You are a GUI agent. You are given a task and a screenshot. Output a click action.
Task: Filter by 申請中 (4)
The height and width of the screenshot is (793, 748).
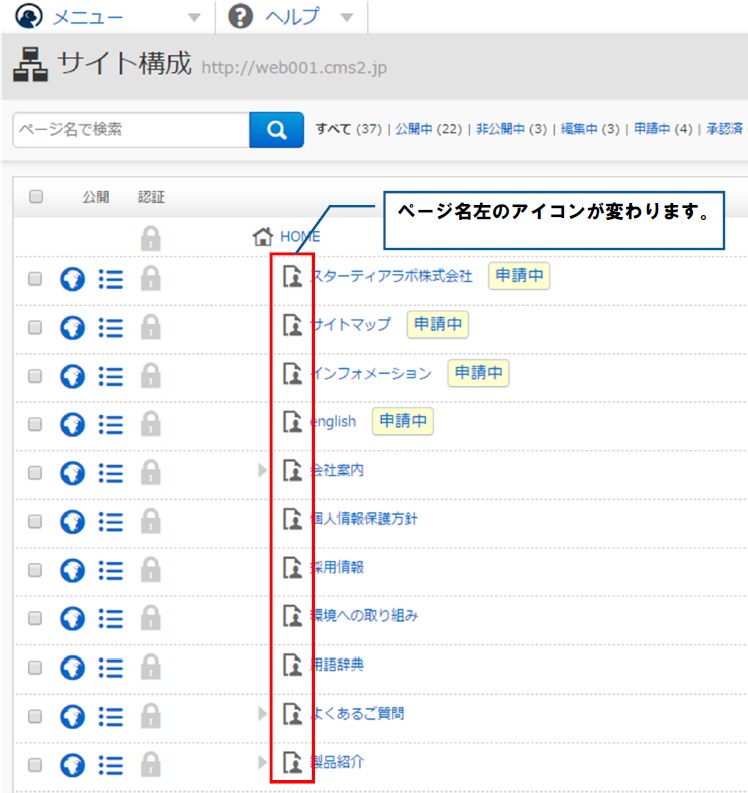[x=663, y=129]
